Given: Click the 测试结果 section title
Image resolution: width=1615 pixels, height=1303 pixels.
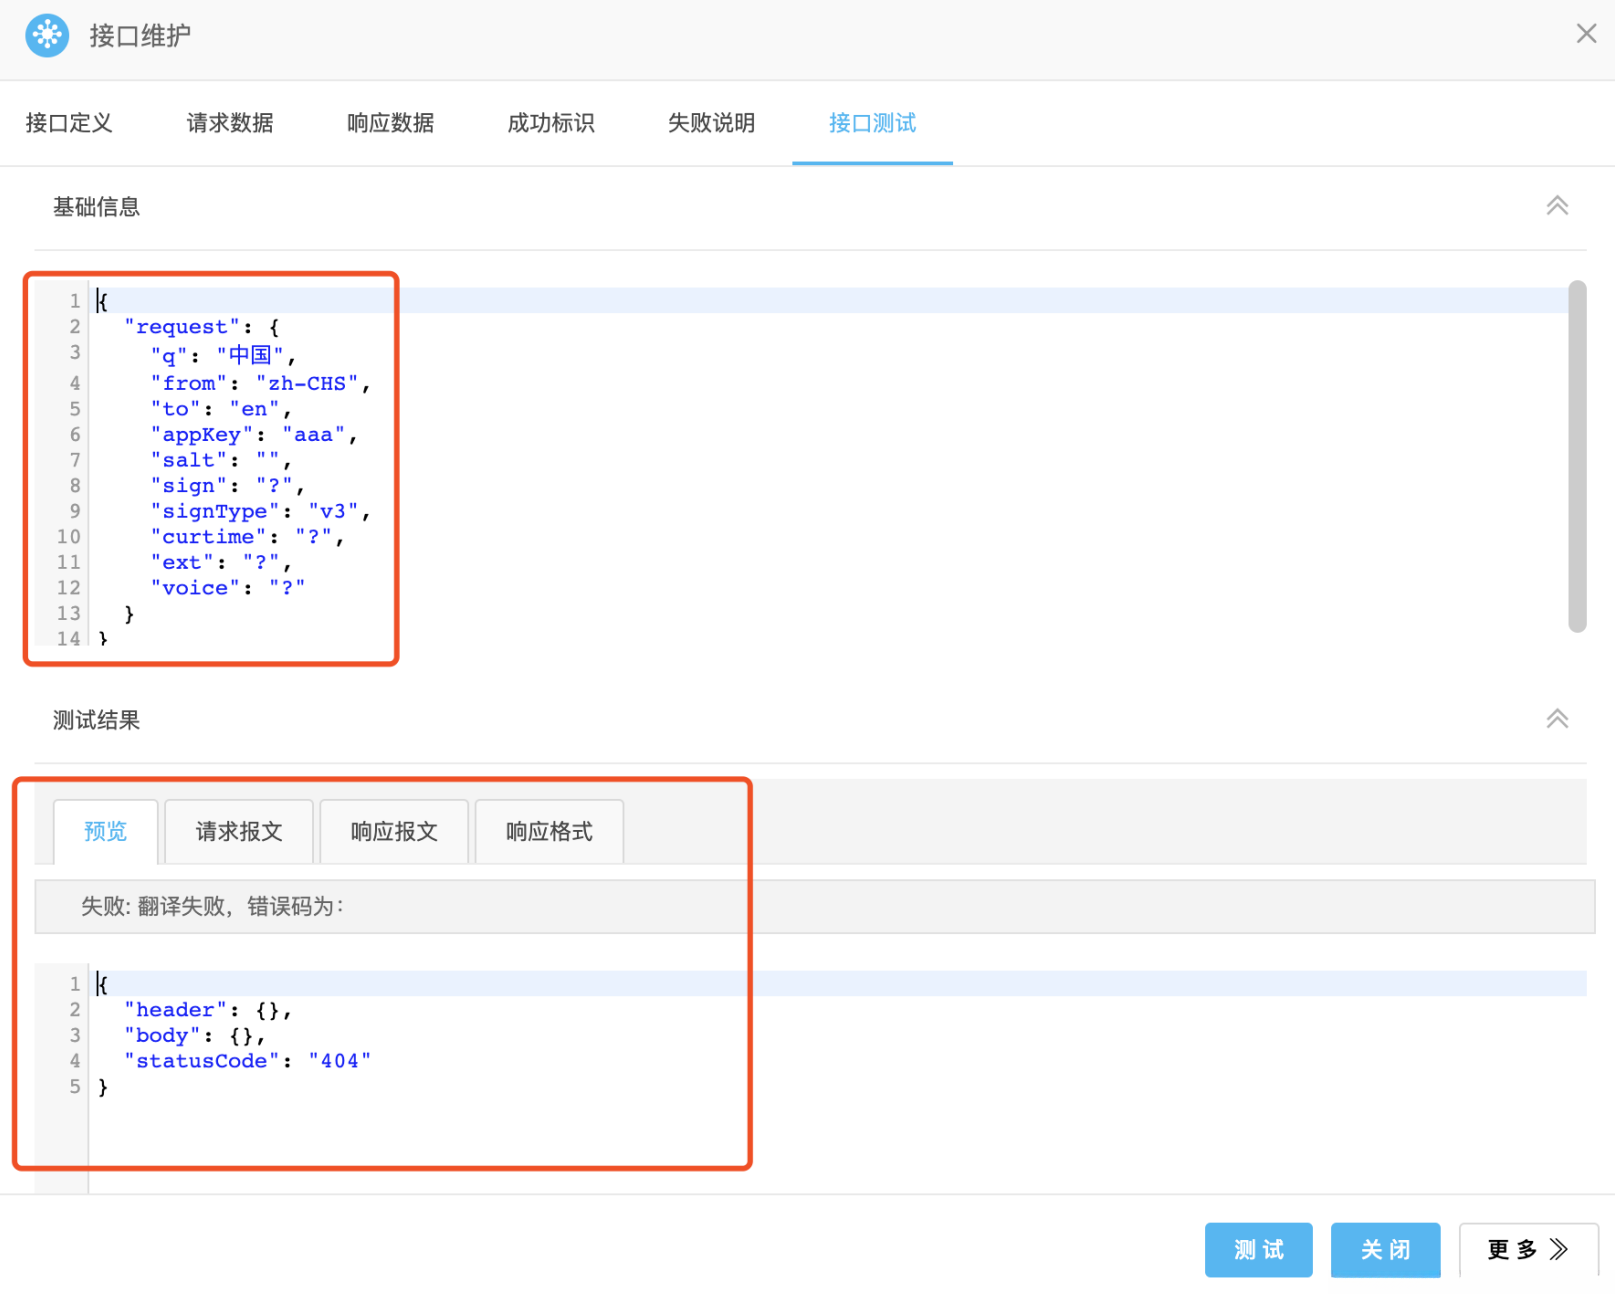Looking at the screenshot, I should pos(96,720).
